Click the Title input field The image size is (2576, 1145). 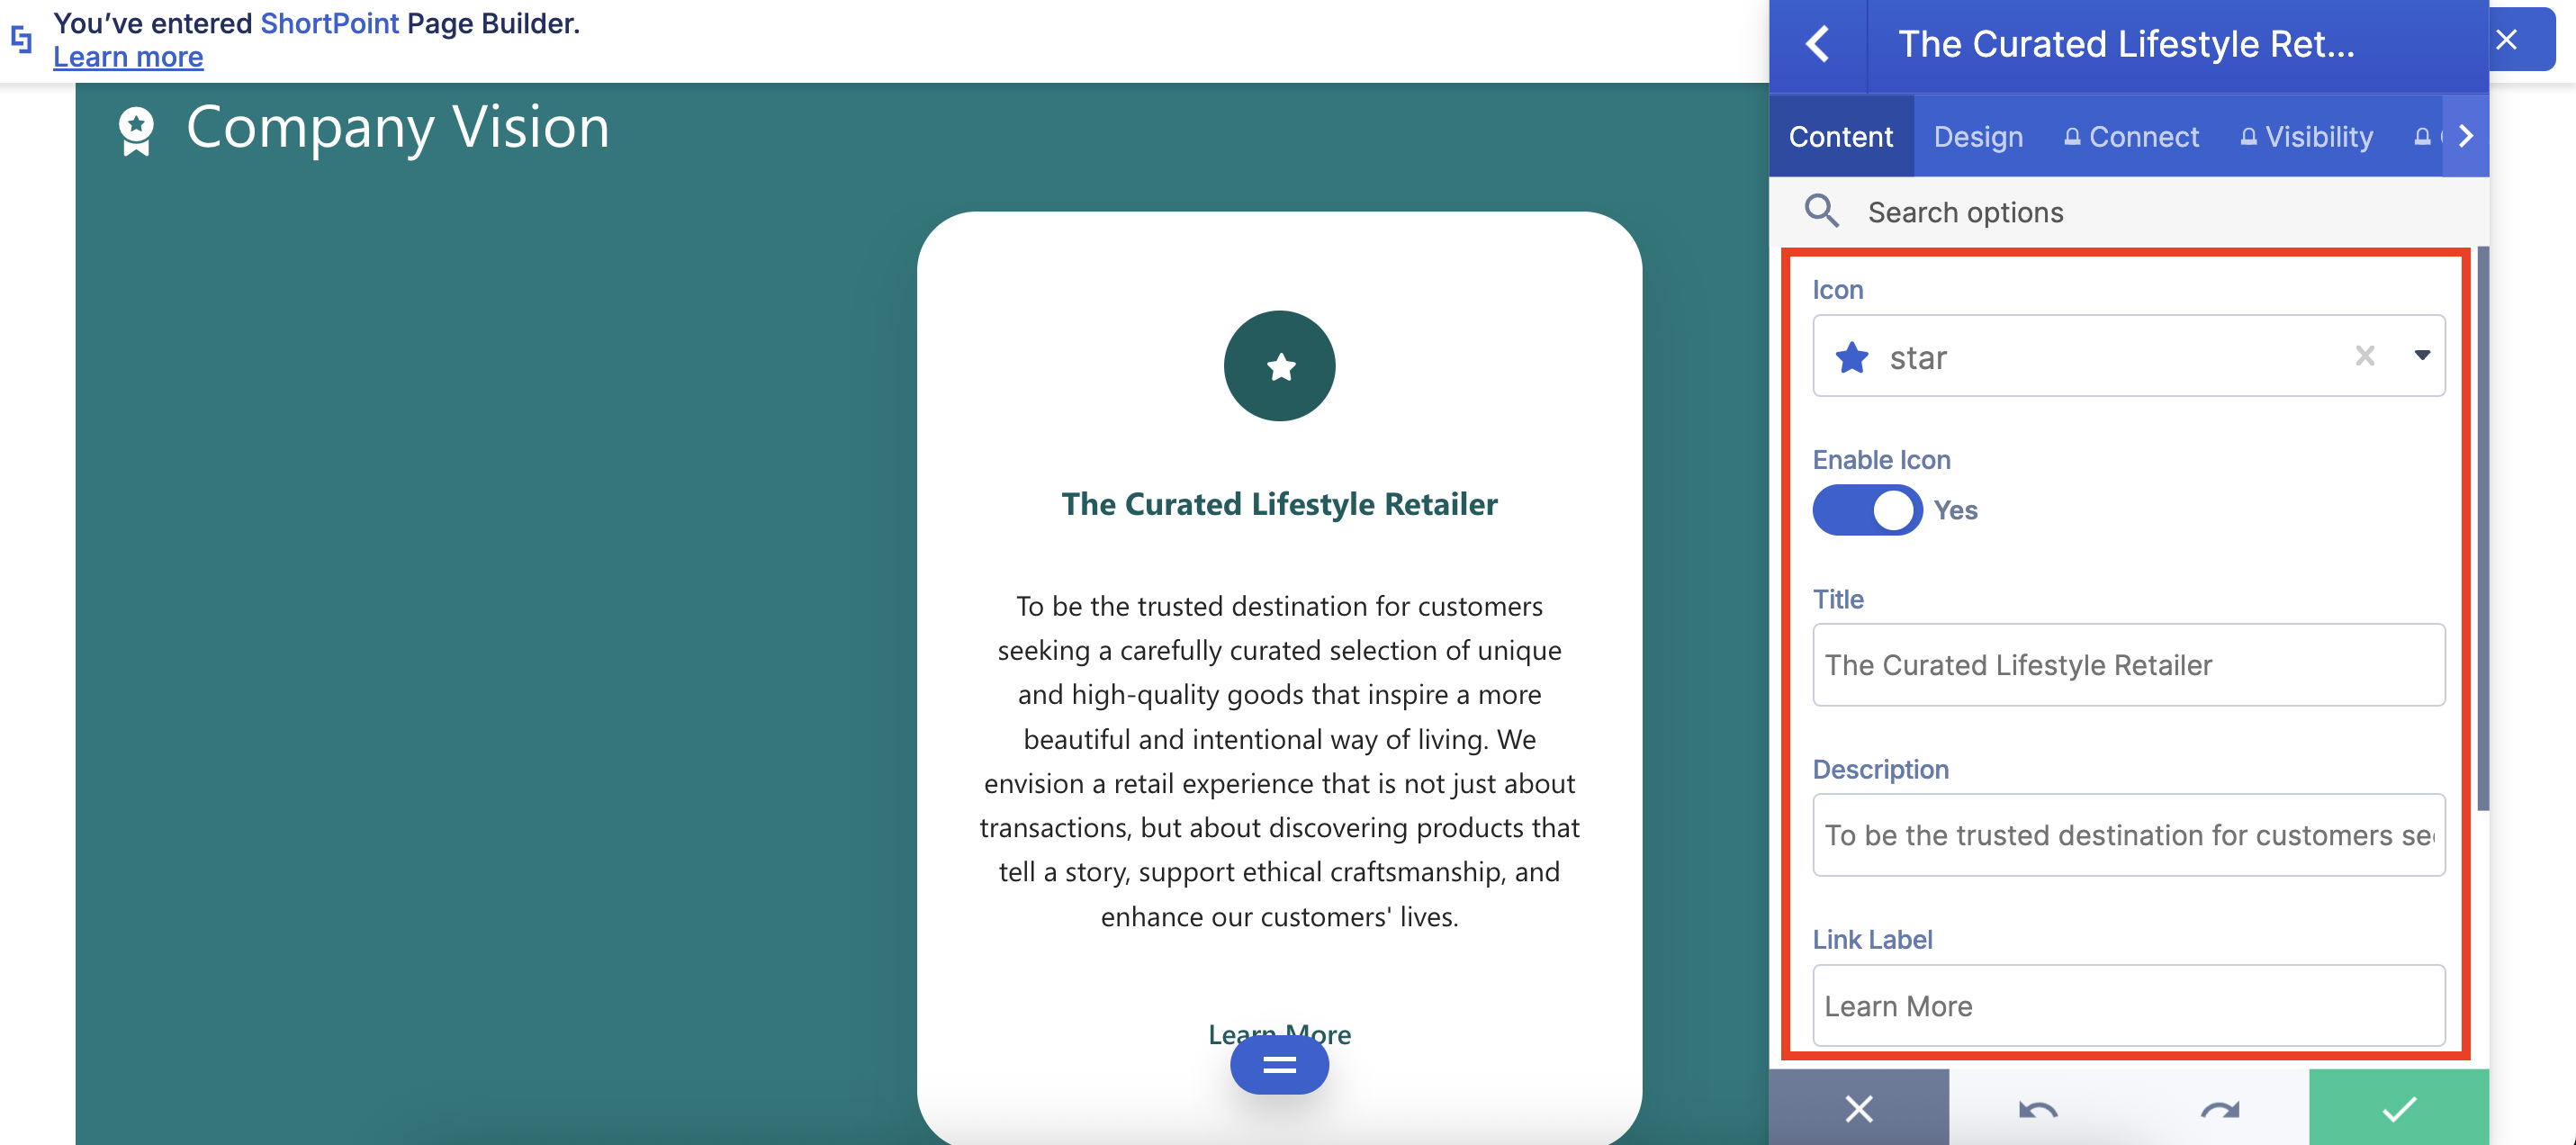click(2128, 665)
